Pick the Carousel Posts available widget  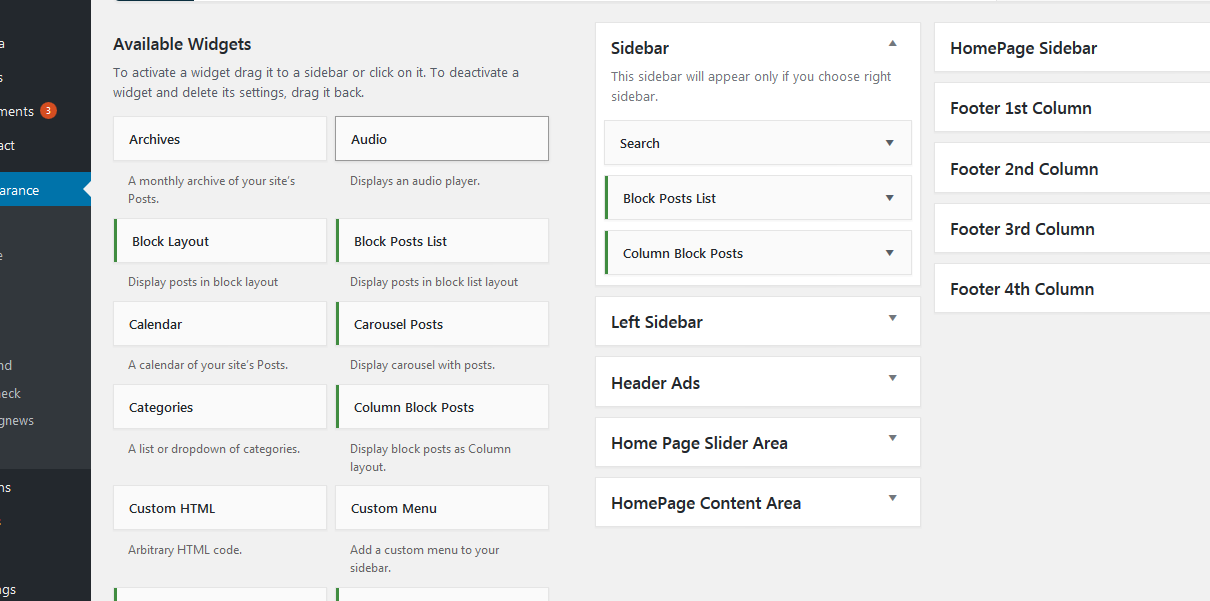pos(441,324)
